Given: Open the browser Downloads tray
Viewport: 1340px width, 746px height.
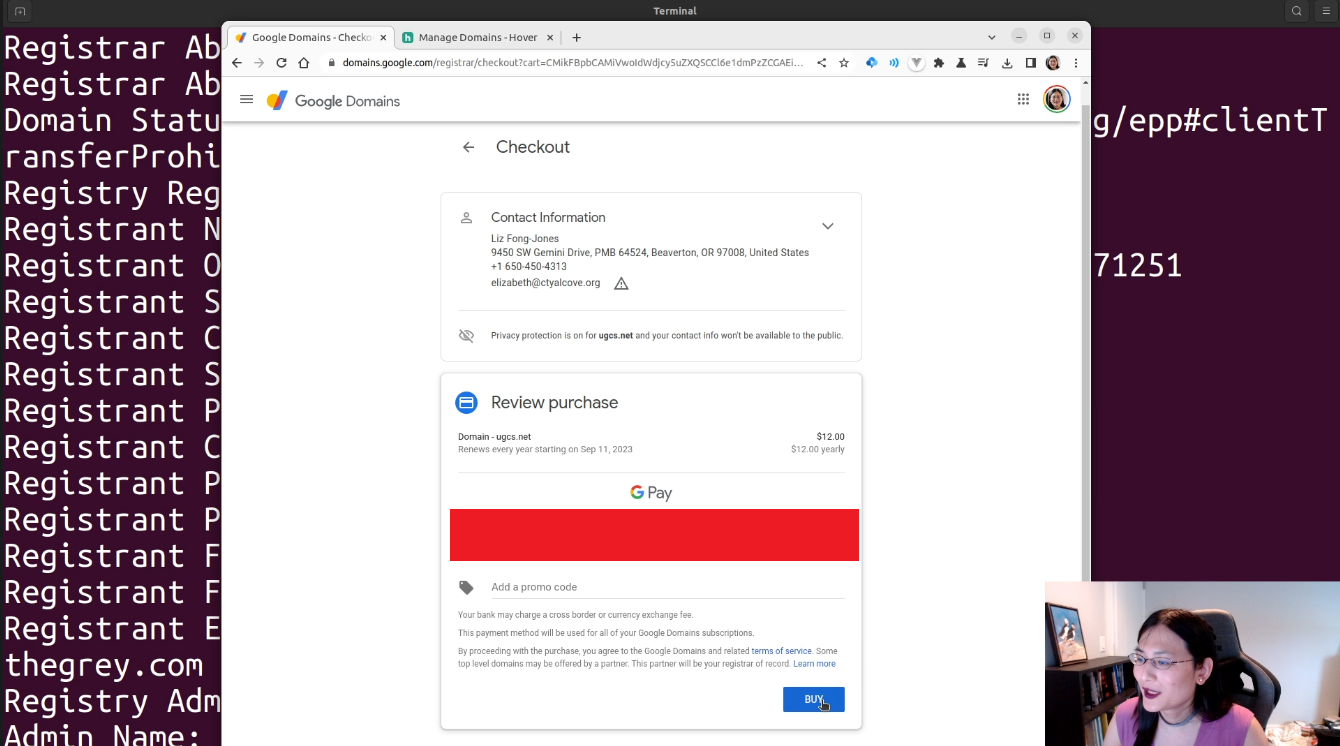Looking at the screenshot, I should click(1007, 62).
